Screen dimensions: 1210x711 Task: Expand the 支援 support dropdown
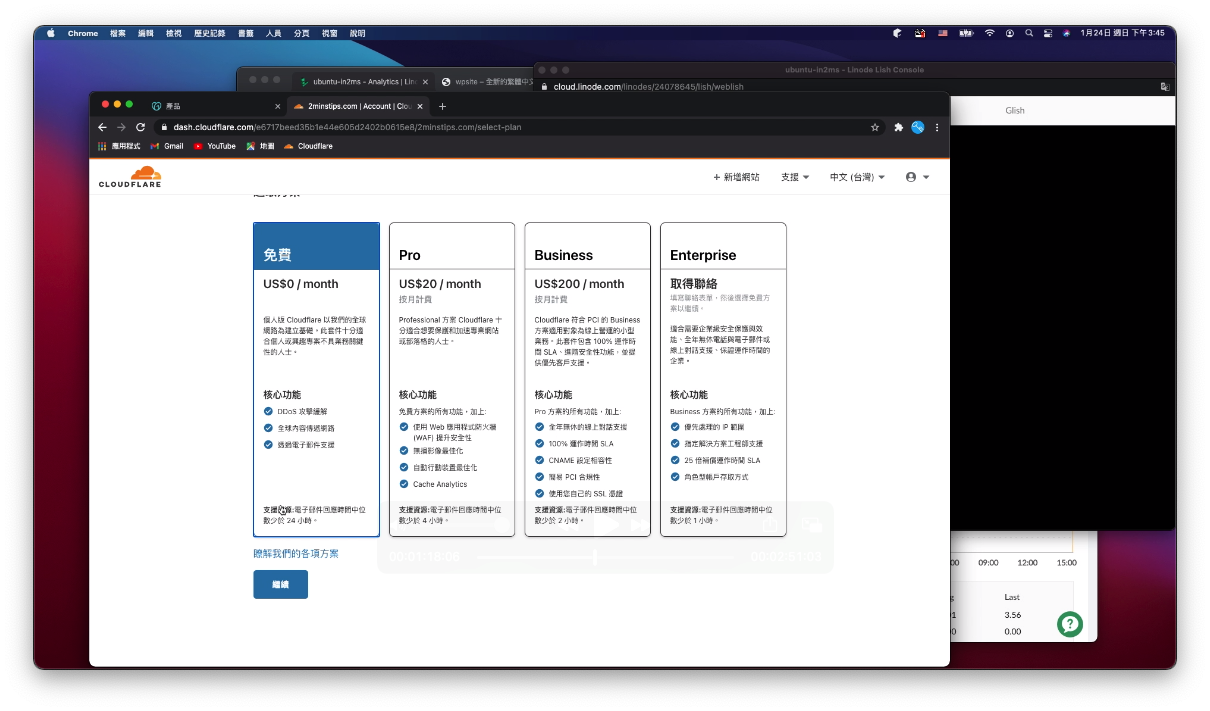point(795,177)
